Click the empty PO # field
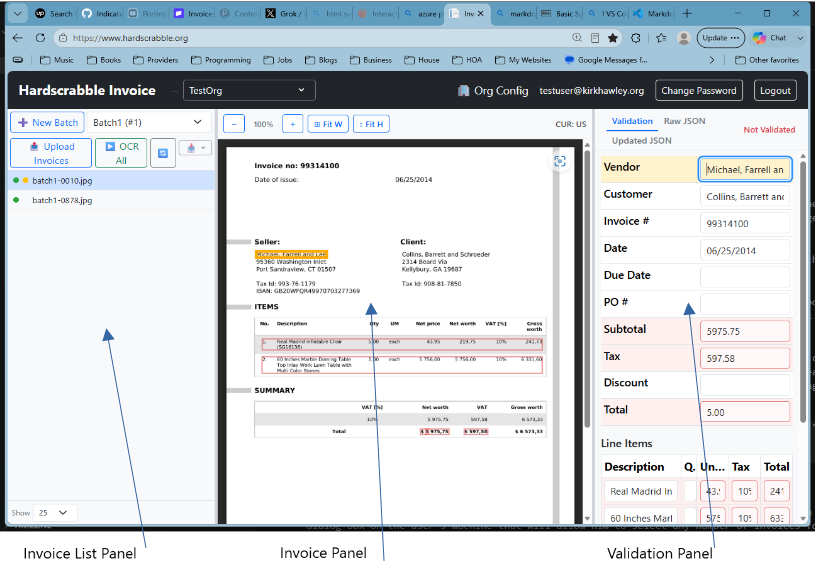815x569 pixels. (x=745, y=304)
